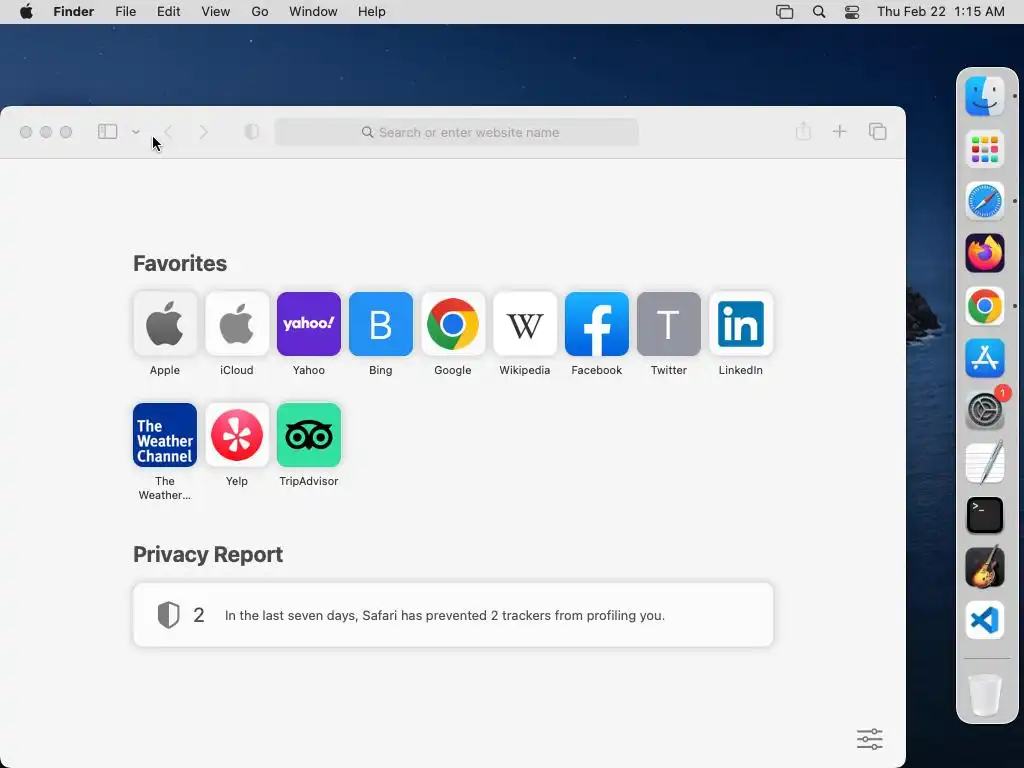Go back with the back arrow

pyautogui.click(x=168, y=132)
